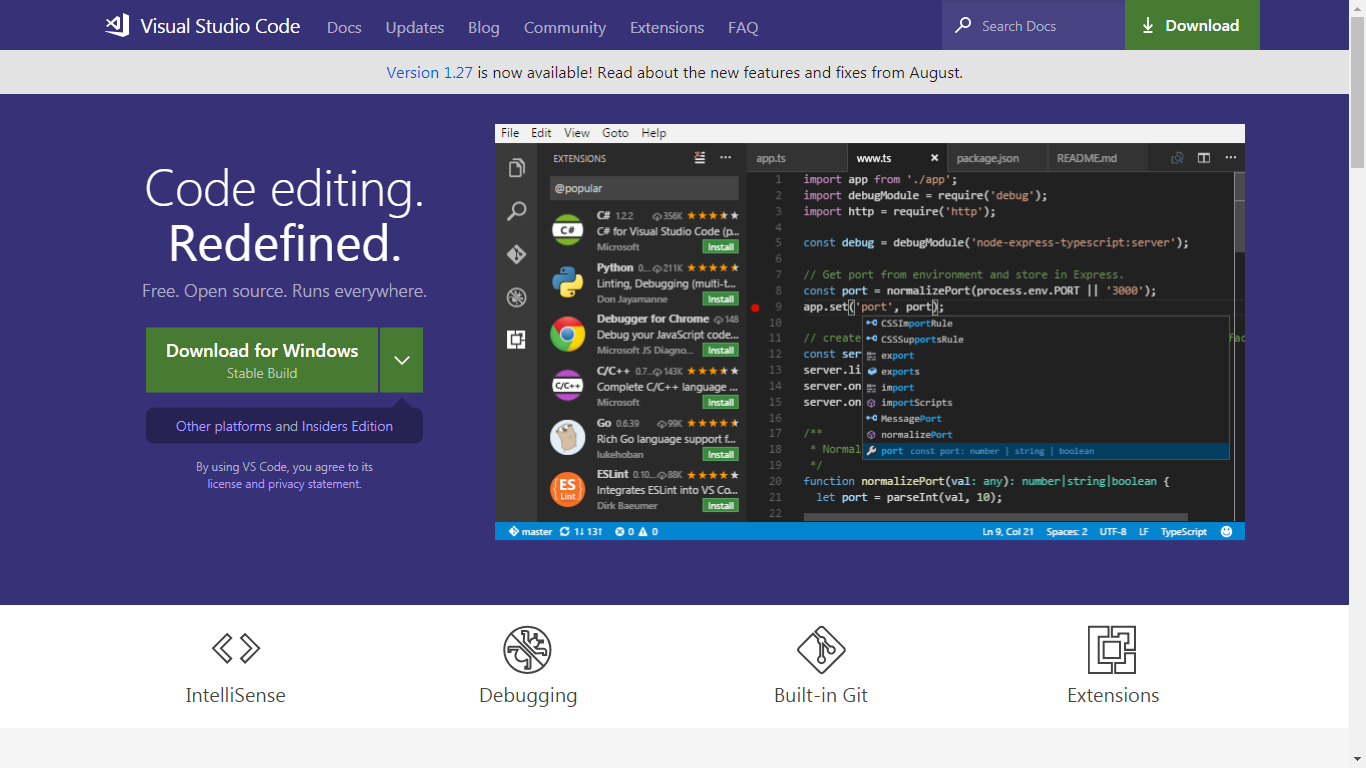Screen dimensions: 1366x768
Task: Go to the Blog page
Action: point(483,28)
